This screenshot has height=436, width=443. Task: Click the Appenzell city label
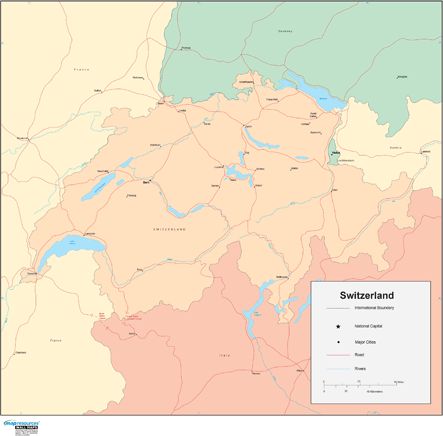point(315,132)
